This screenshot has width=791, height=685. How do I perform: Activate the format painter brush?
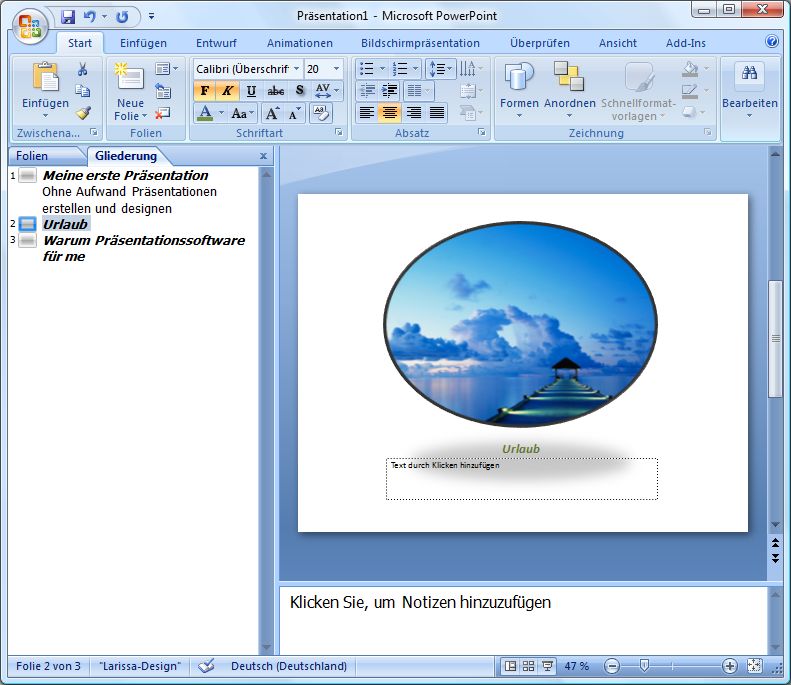pyautogui.click(x=83, y=112)
